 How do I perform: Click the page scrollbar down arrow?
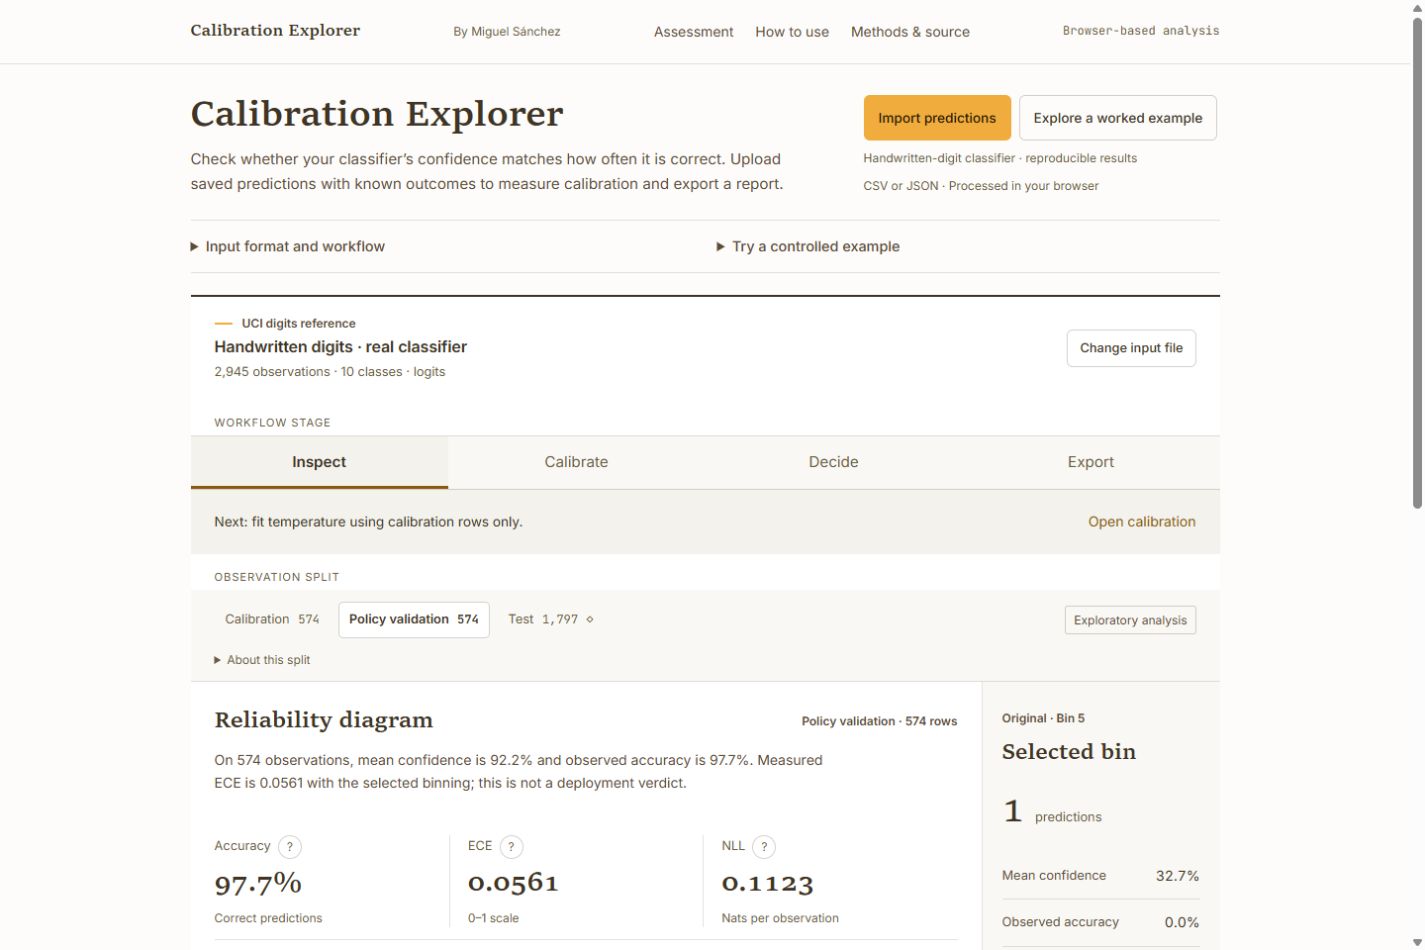tap(1416, 942)
